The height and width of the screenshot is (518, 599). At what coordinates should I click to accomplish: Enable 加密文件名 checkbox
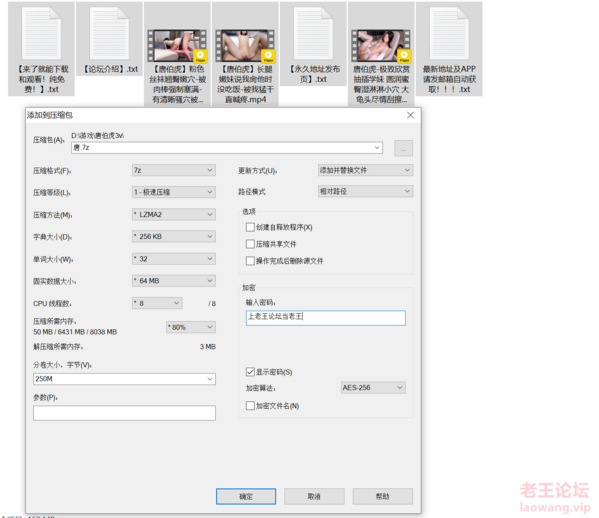(250, 405)
